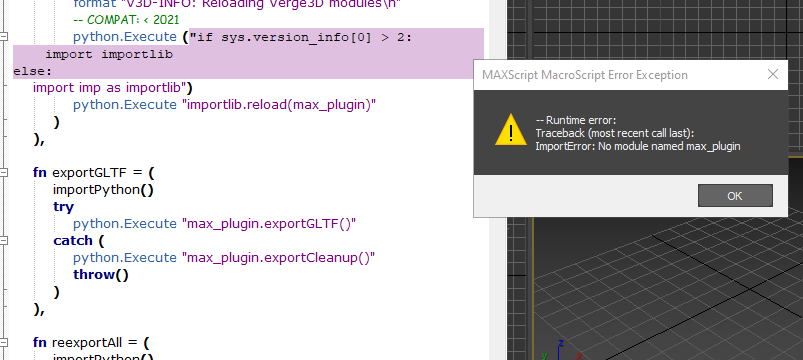The width and height of the screenshot is (803, 360).
Task: Place cursor on importlib.reload(max_plugin) line
Action: coord(225,104)
